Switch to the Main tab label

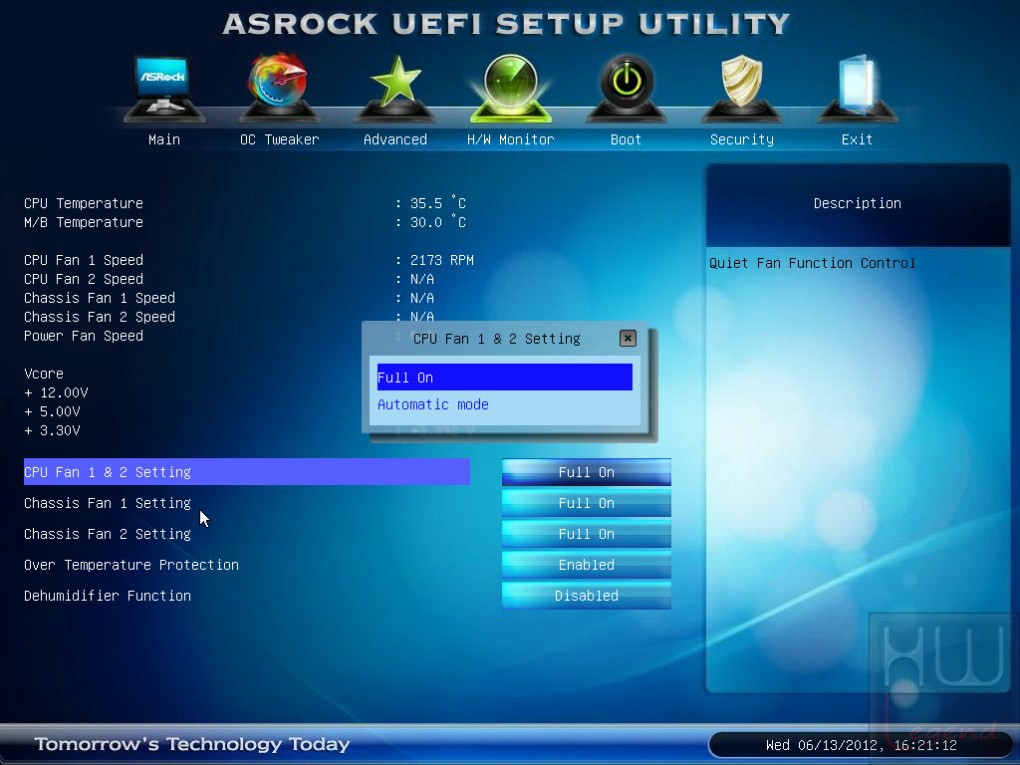click(164, 139)
